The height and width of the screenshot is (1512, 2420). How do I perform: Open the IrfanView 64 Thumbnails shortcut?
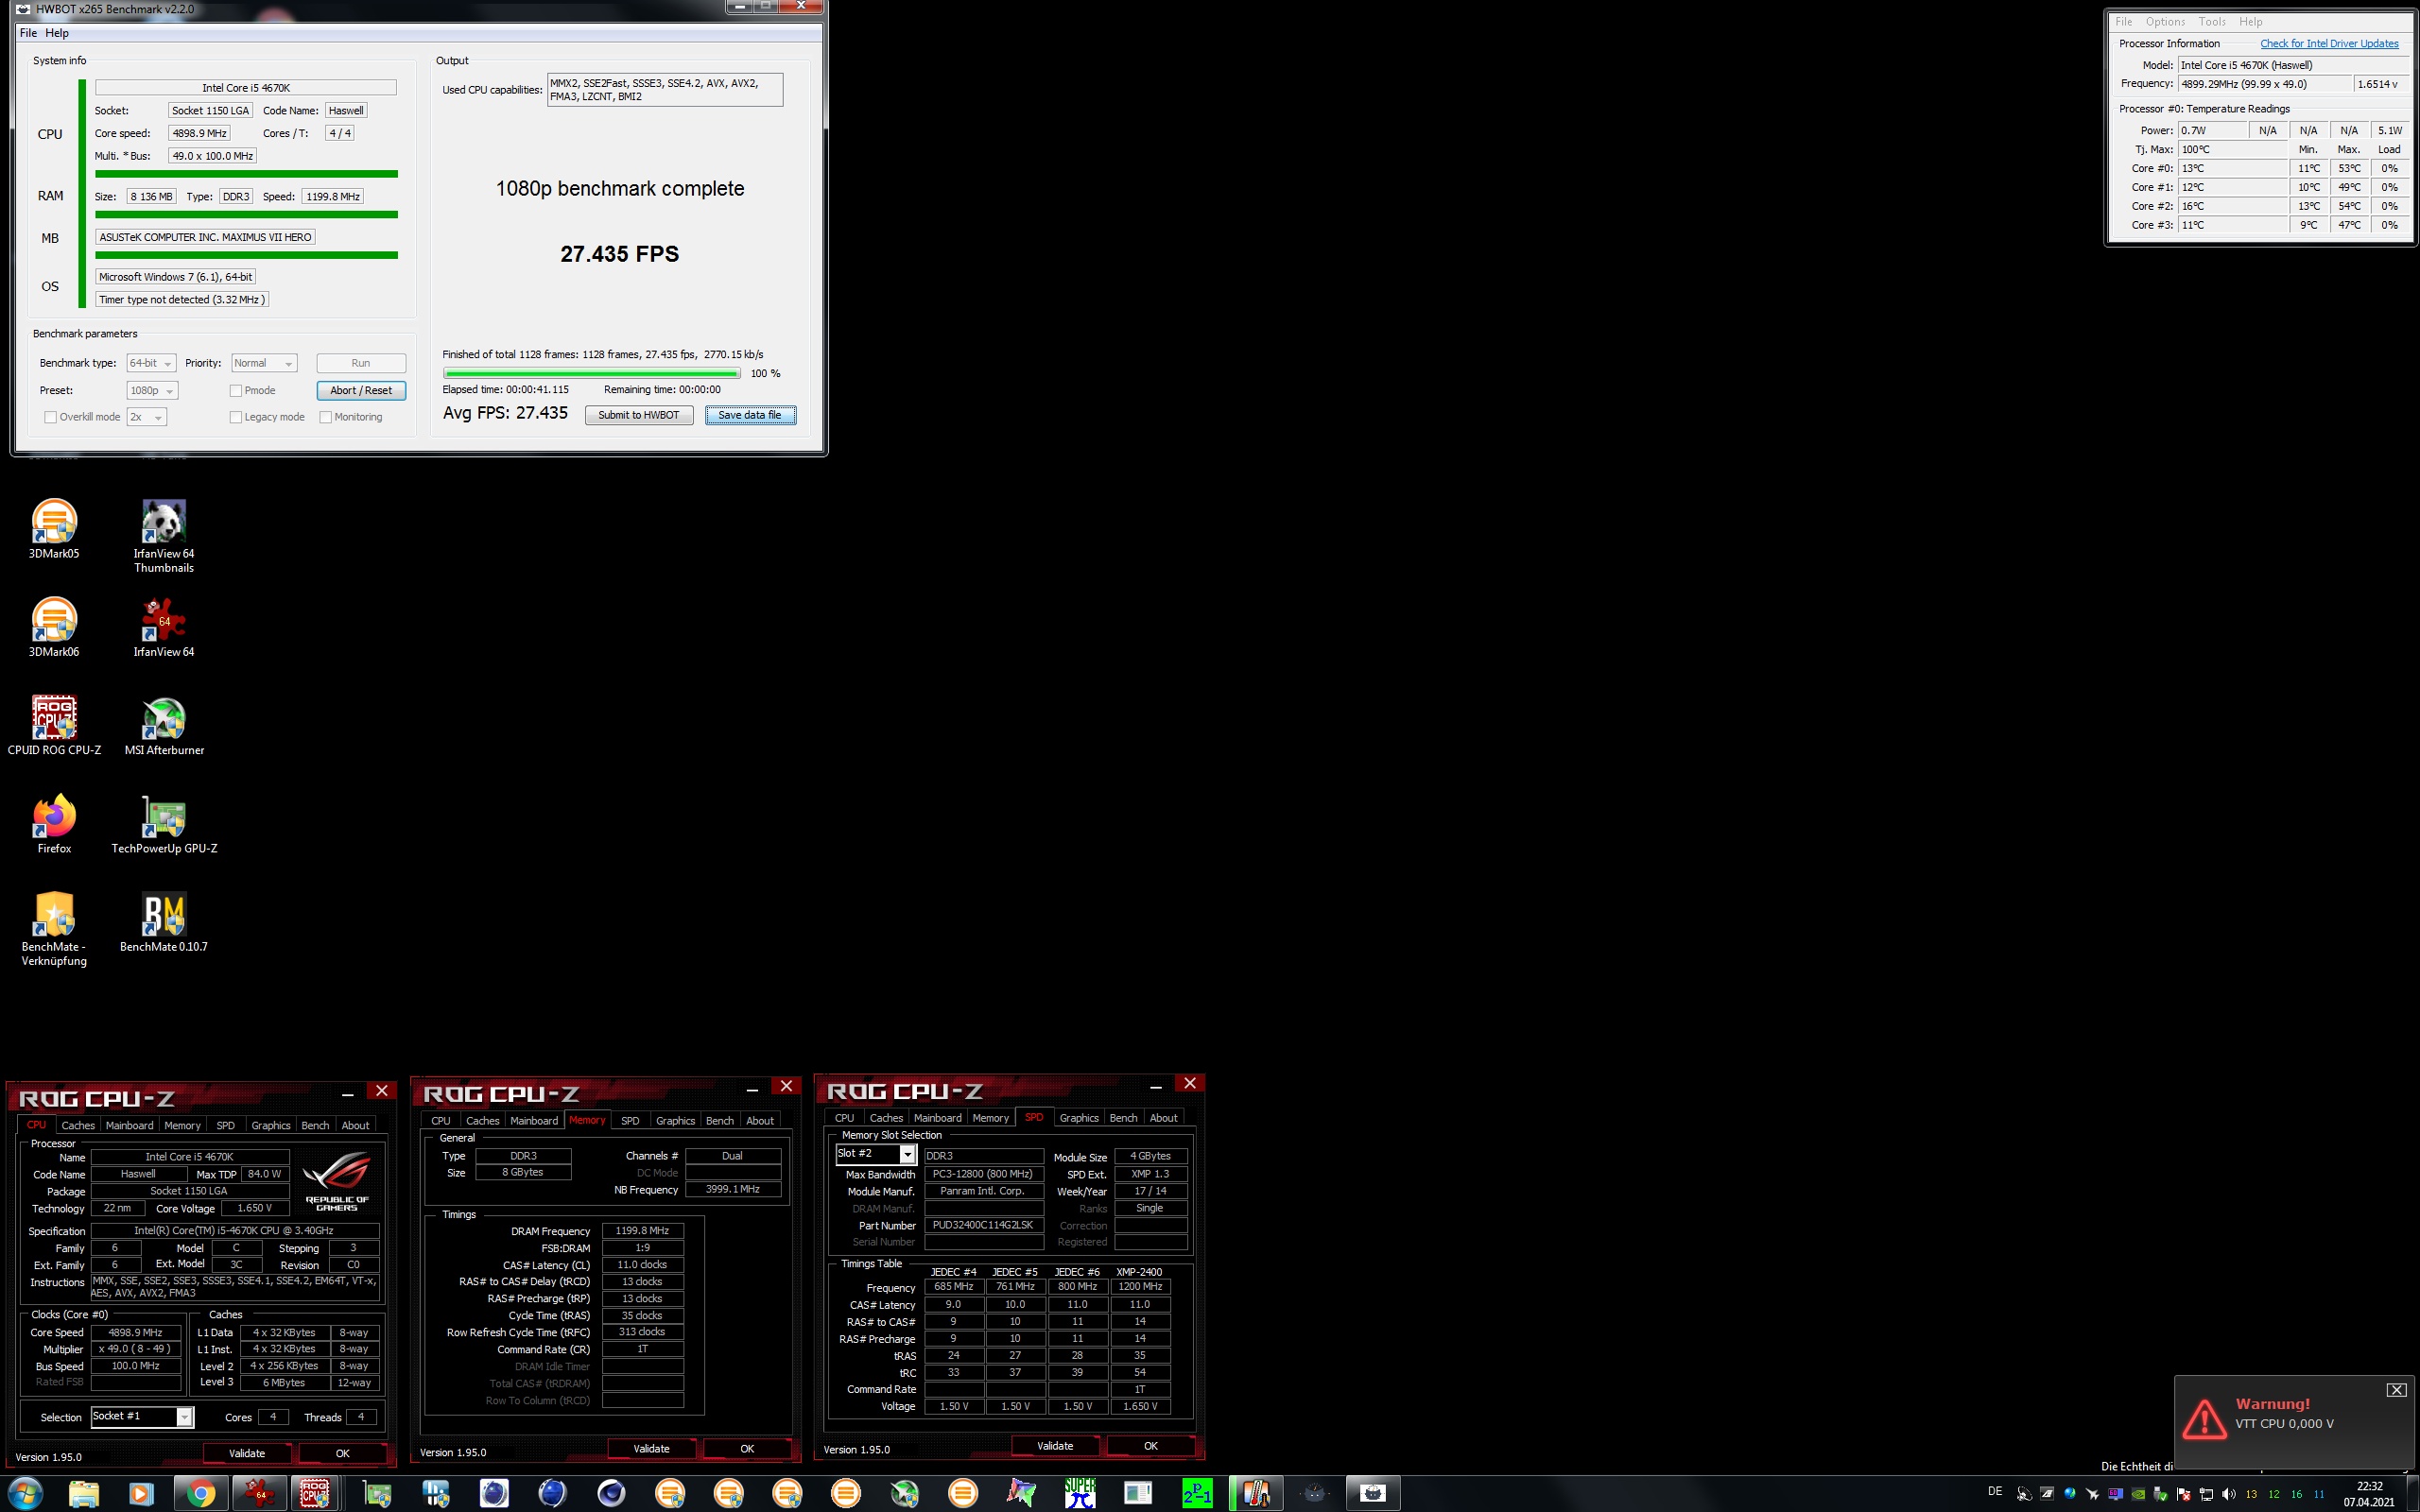tap(164, 535)
